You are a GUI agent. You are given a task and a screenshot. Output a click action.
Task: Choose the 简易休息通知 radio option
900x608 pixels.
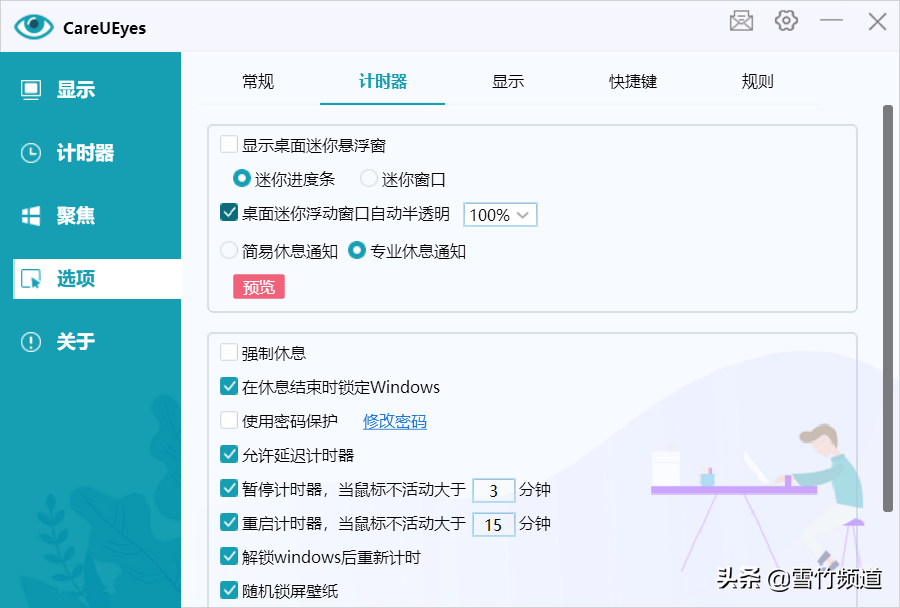[229, 251]
